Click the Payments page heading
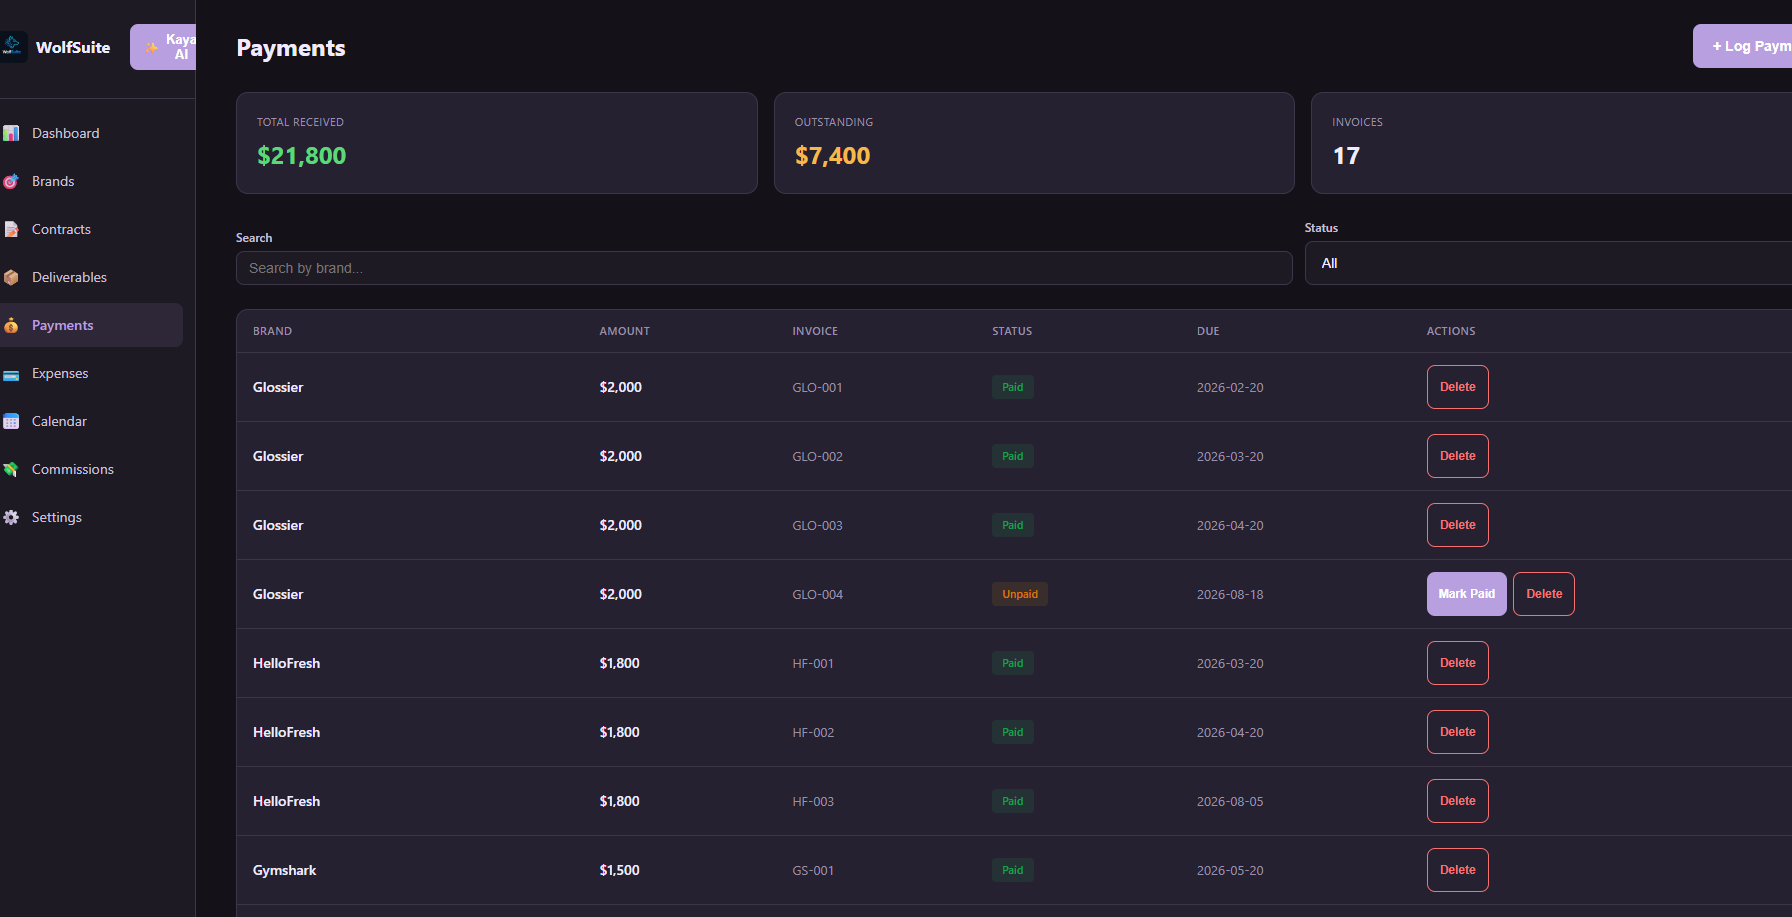This screenshot has width=1792, height=917. [291, 48]
